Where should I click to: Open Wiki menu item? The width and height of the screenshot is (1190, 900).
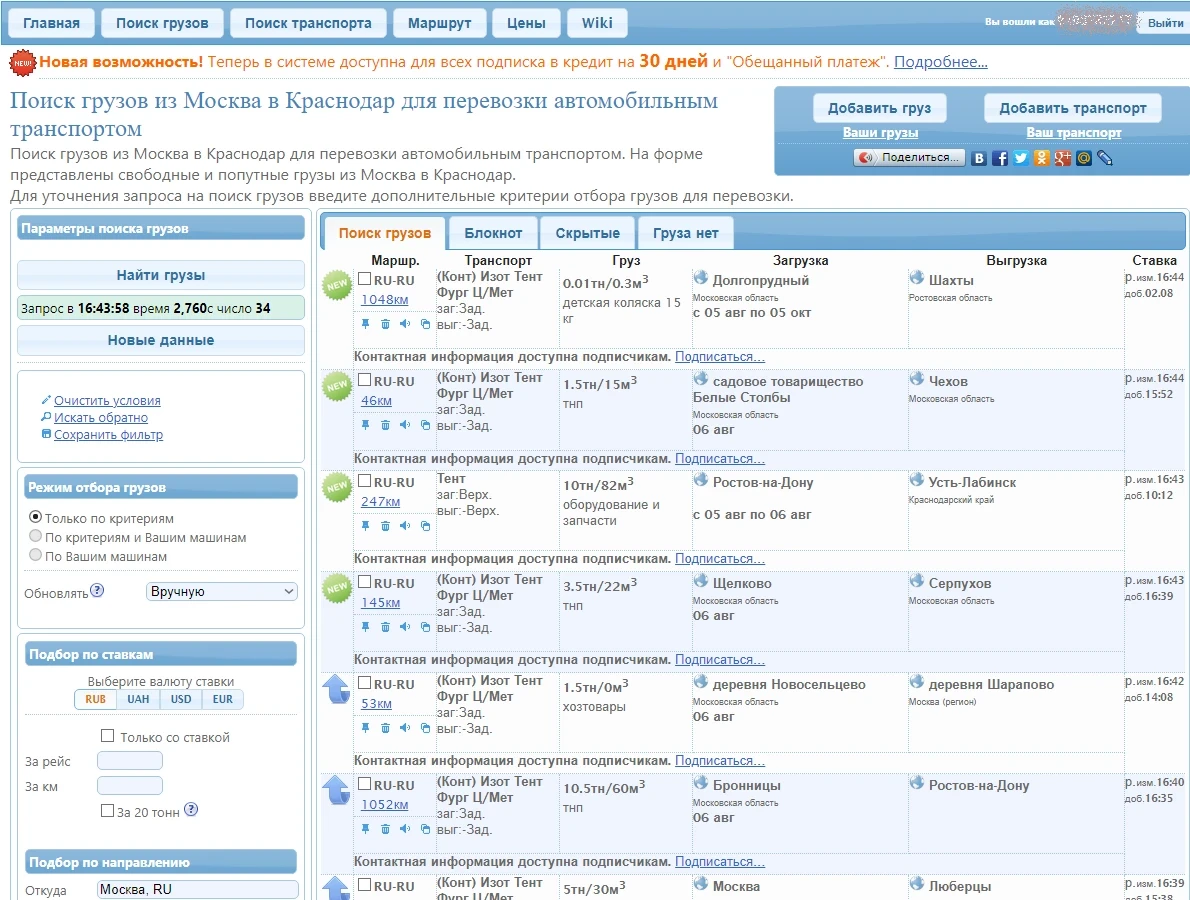597,23
